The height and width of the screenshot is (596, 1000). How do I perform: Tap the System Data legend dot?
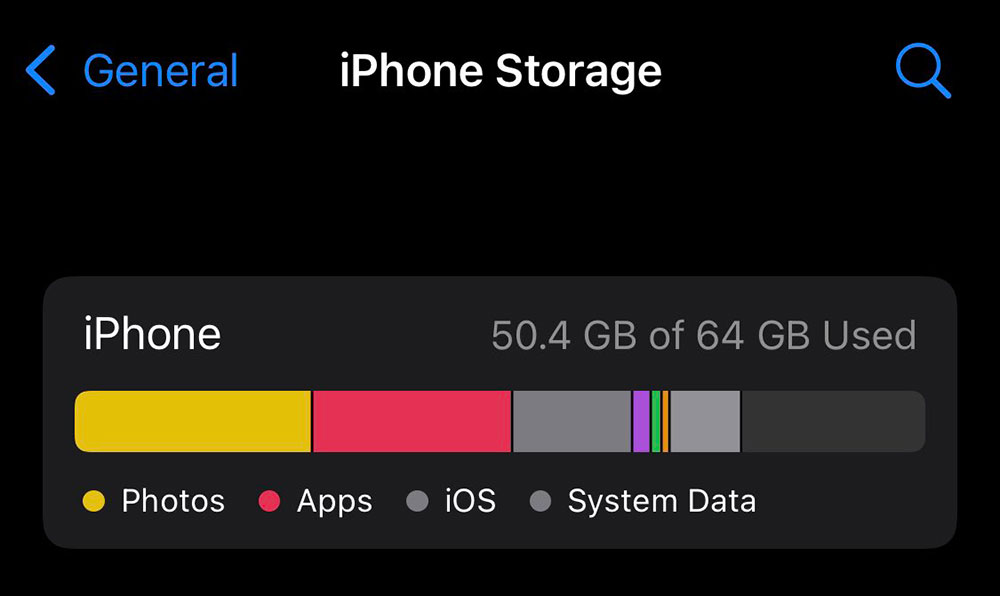[x=540, y=501]
